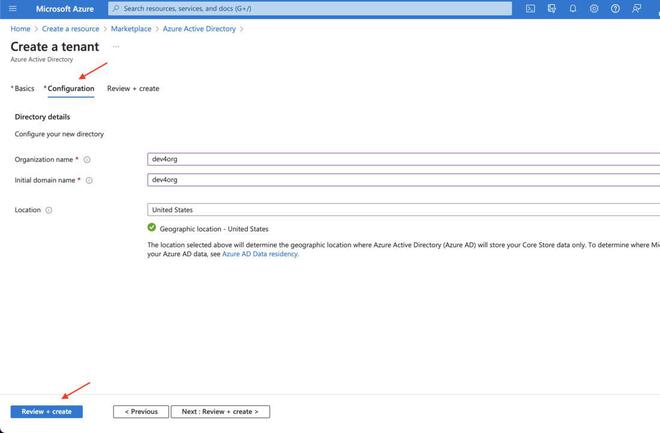Go to Azure Active Directory breadcrumb
This screenshot has width=660, height=433.
point(199,29)
